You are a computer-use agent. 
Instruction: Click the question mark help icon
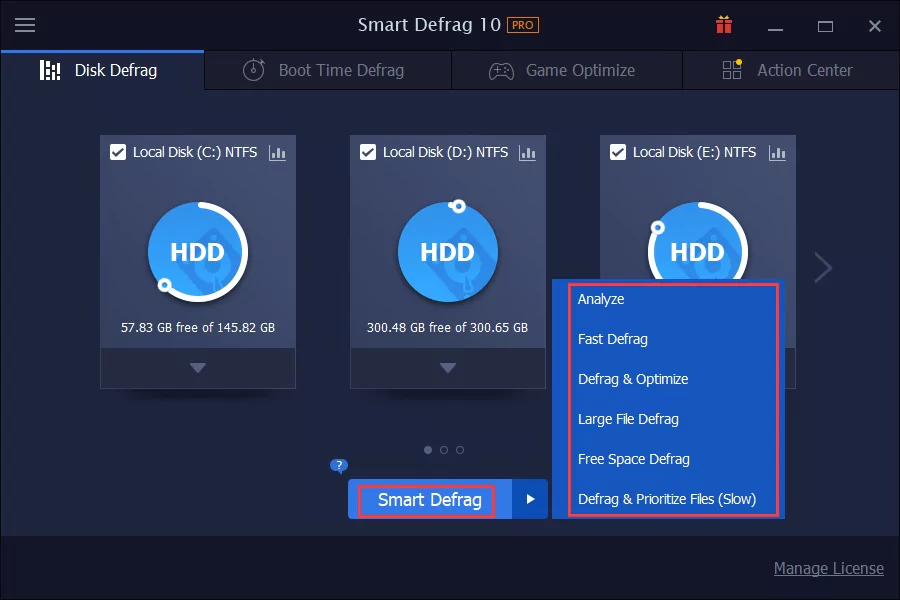click(x=338, y=466)
